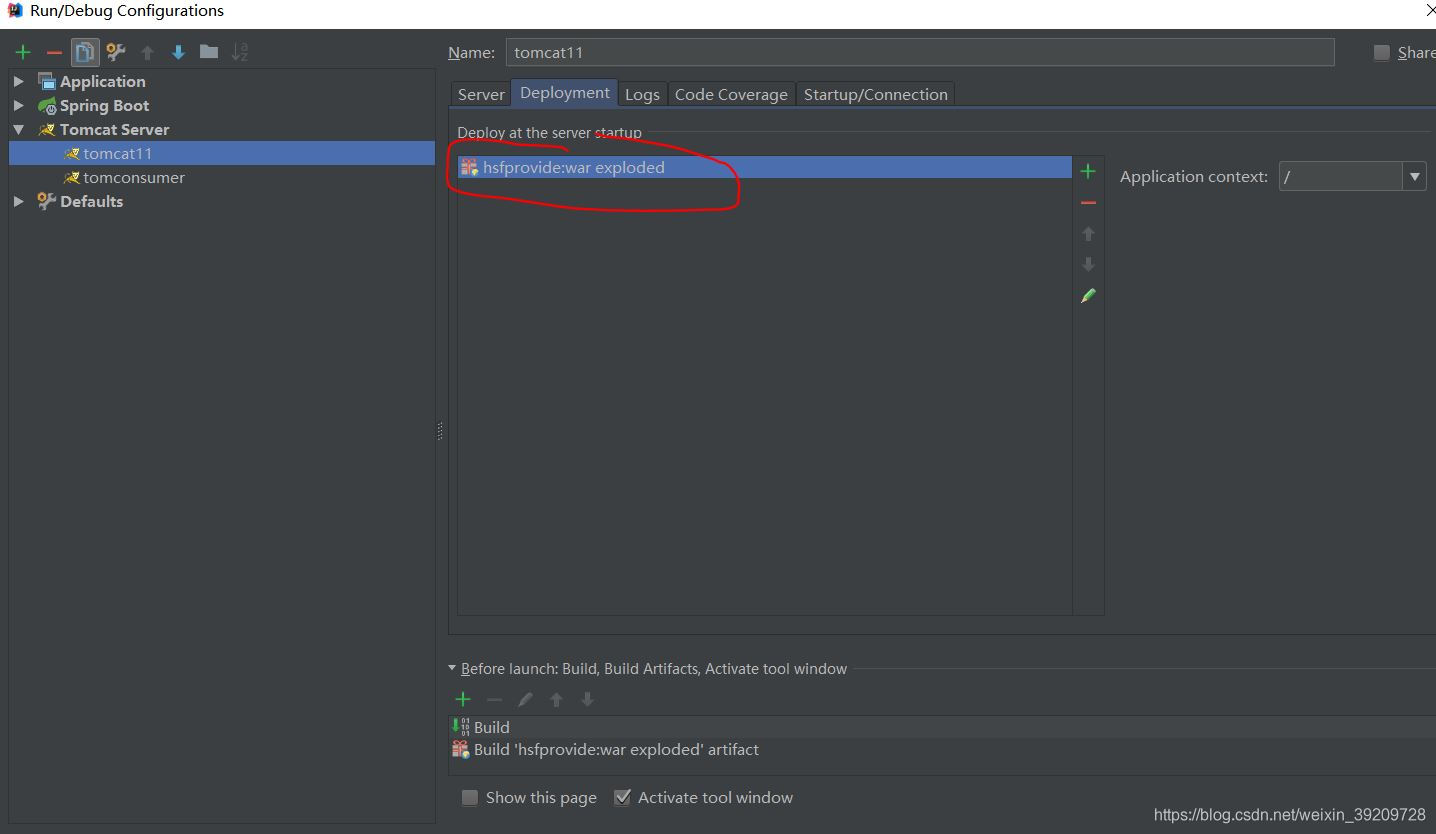The image size is (1436, 834).
Task: Switch to the Server tab
Action: 481,94
